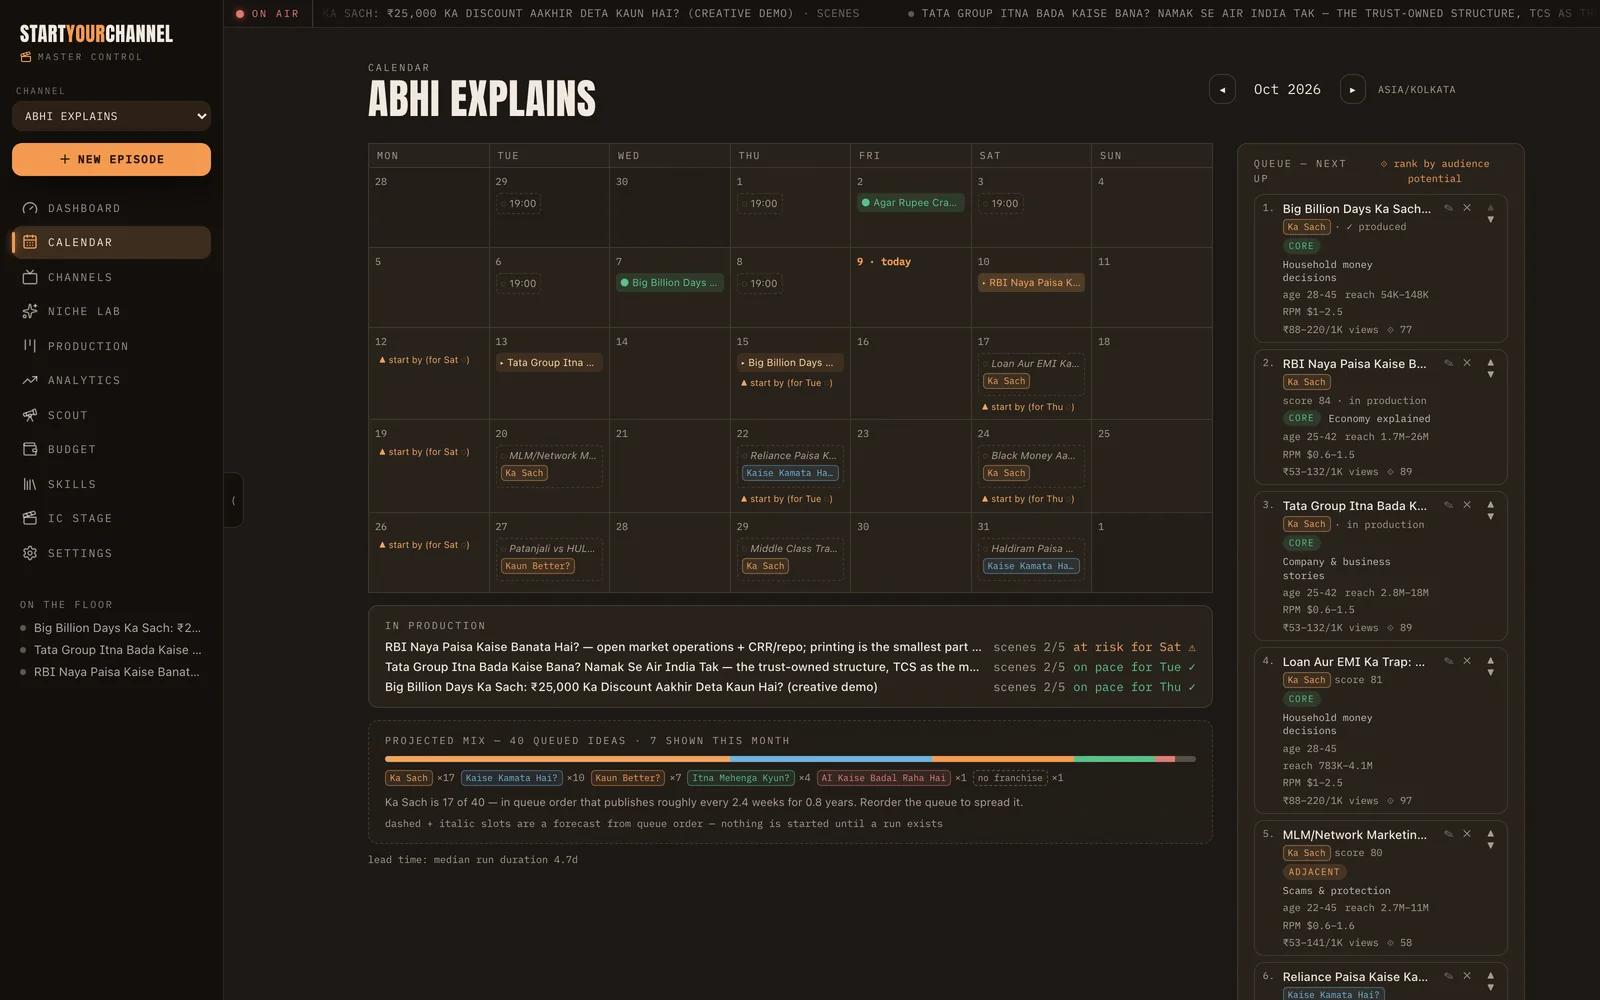The width and height of the screenshot is (1600, 1000).
Task: Open the Tata Group Itna event on Oct 13
Action: pos(549,362)
